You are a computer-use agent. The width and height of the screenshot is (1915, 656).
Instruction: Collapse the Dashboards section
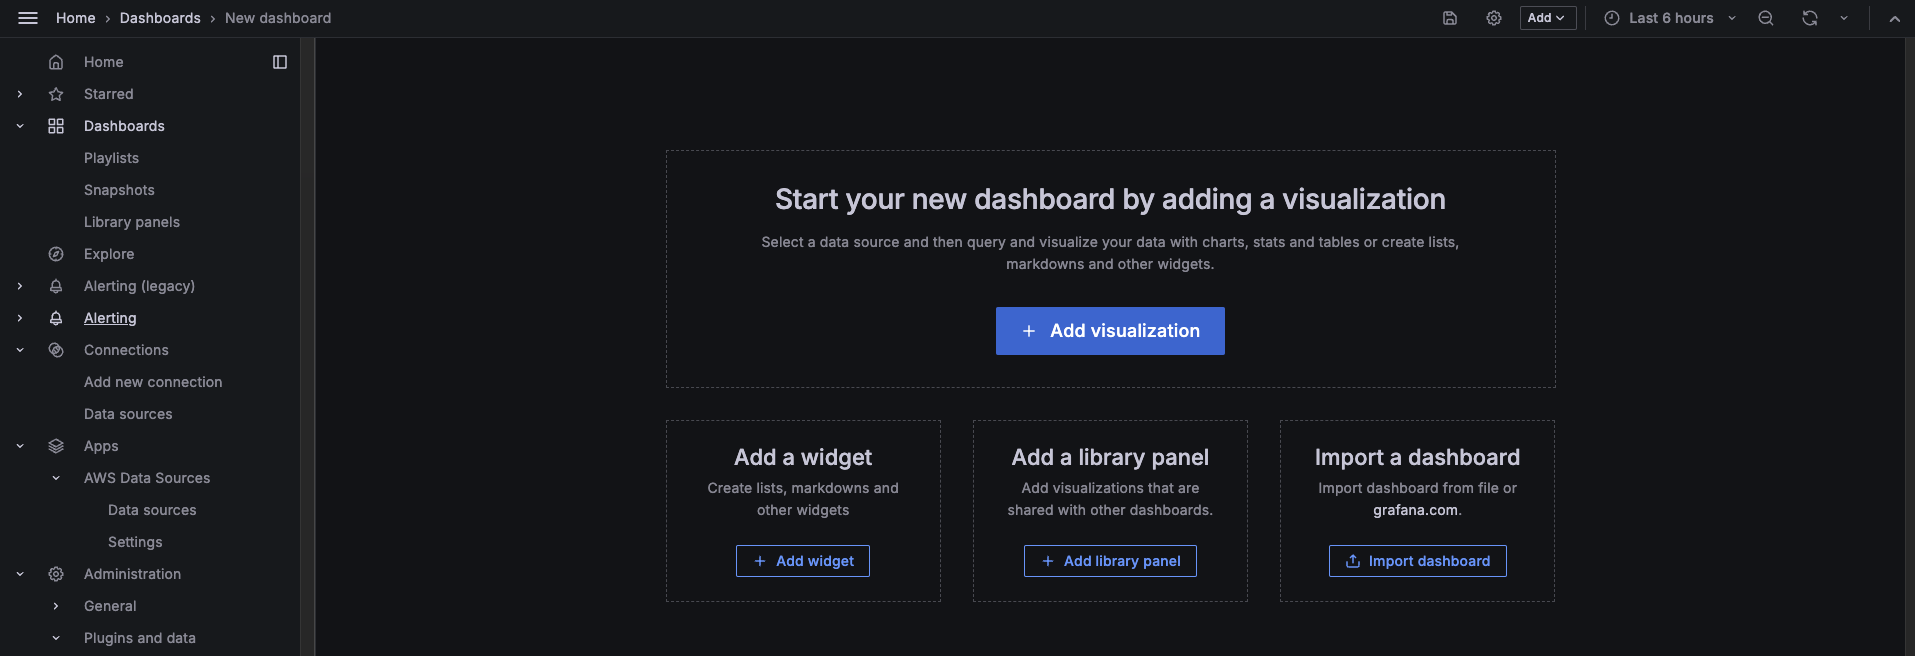[x=20, y=126]
